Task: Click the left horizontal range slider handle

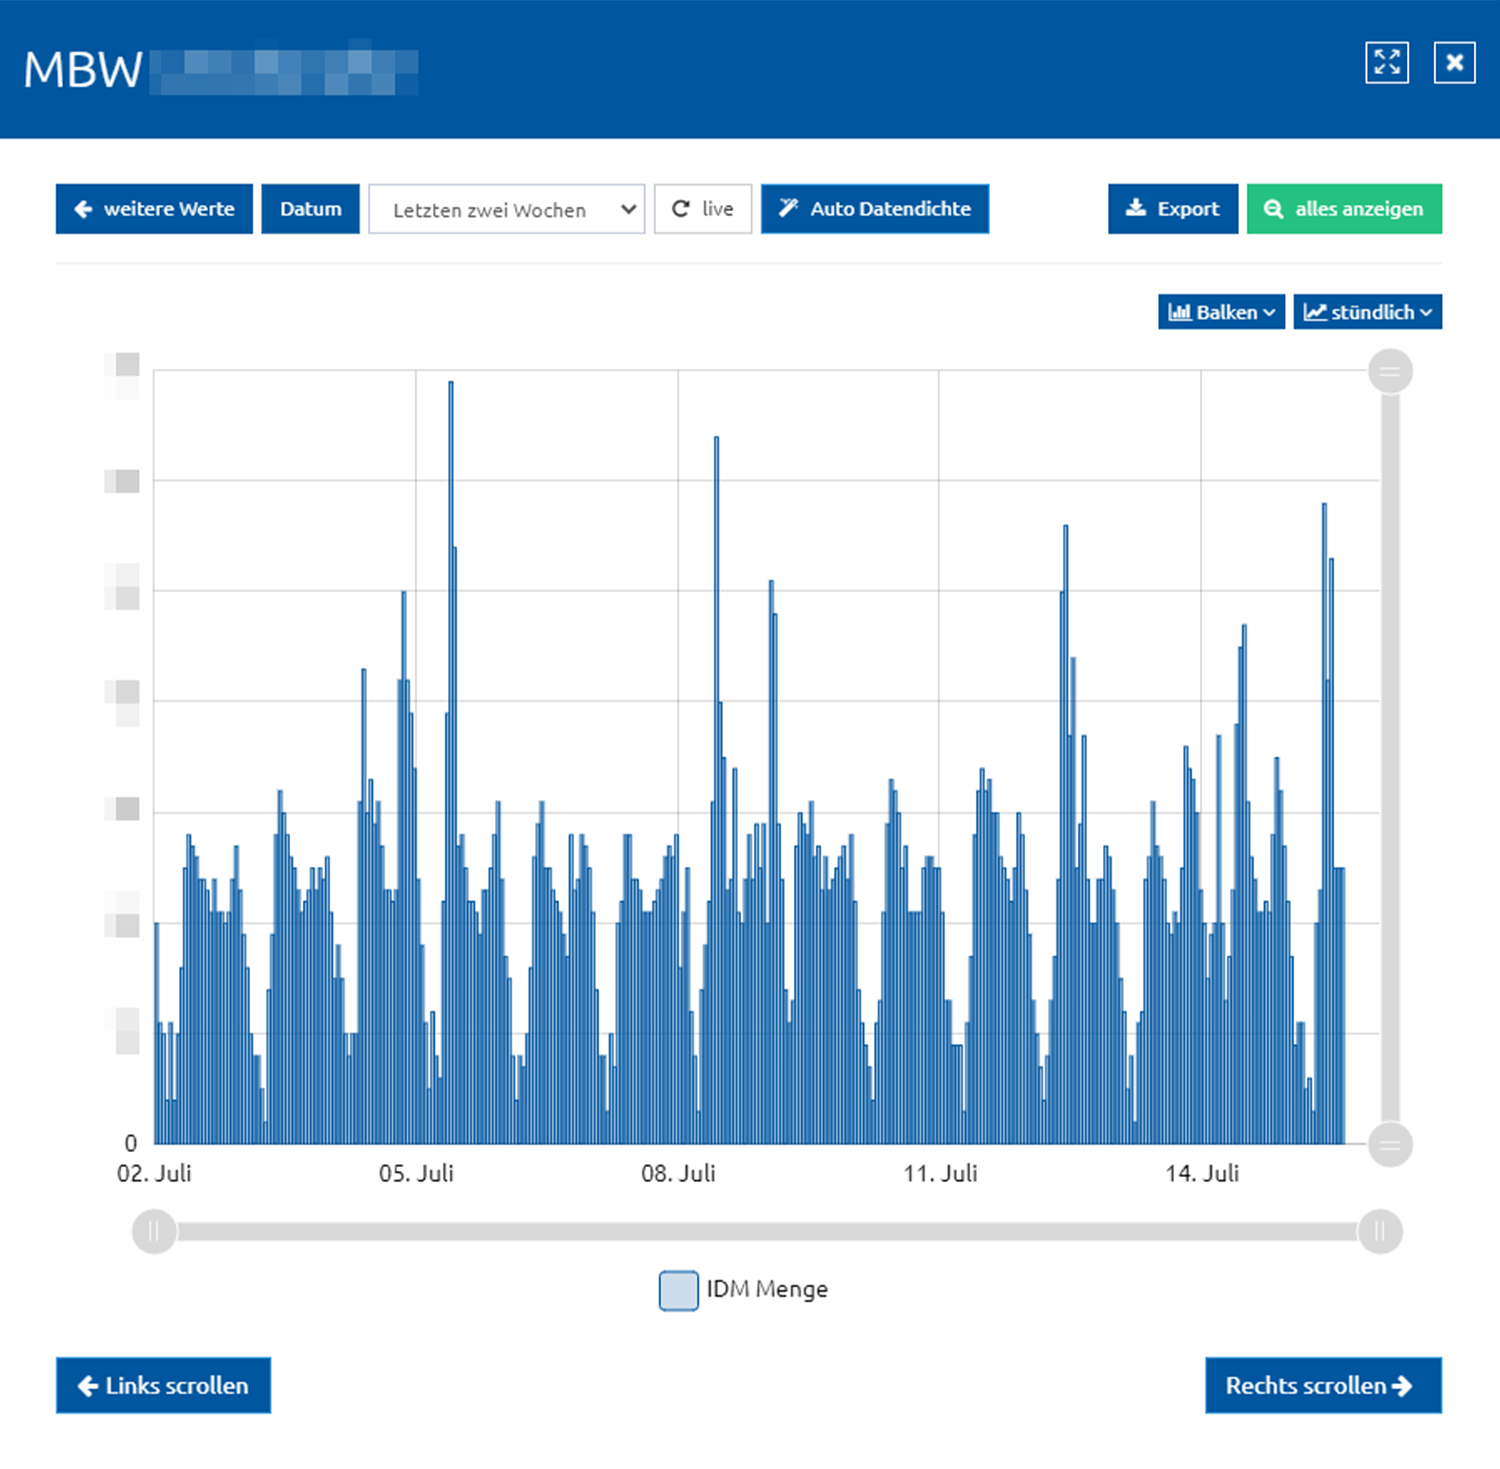Action: point(154,1231)
